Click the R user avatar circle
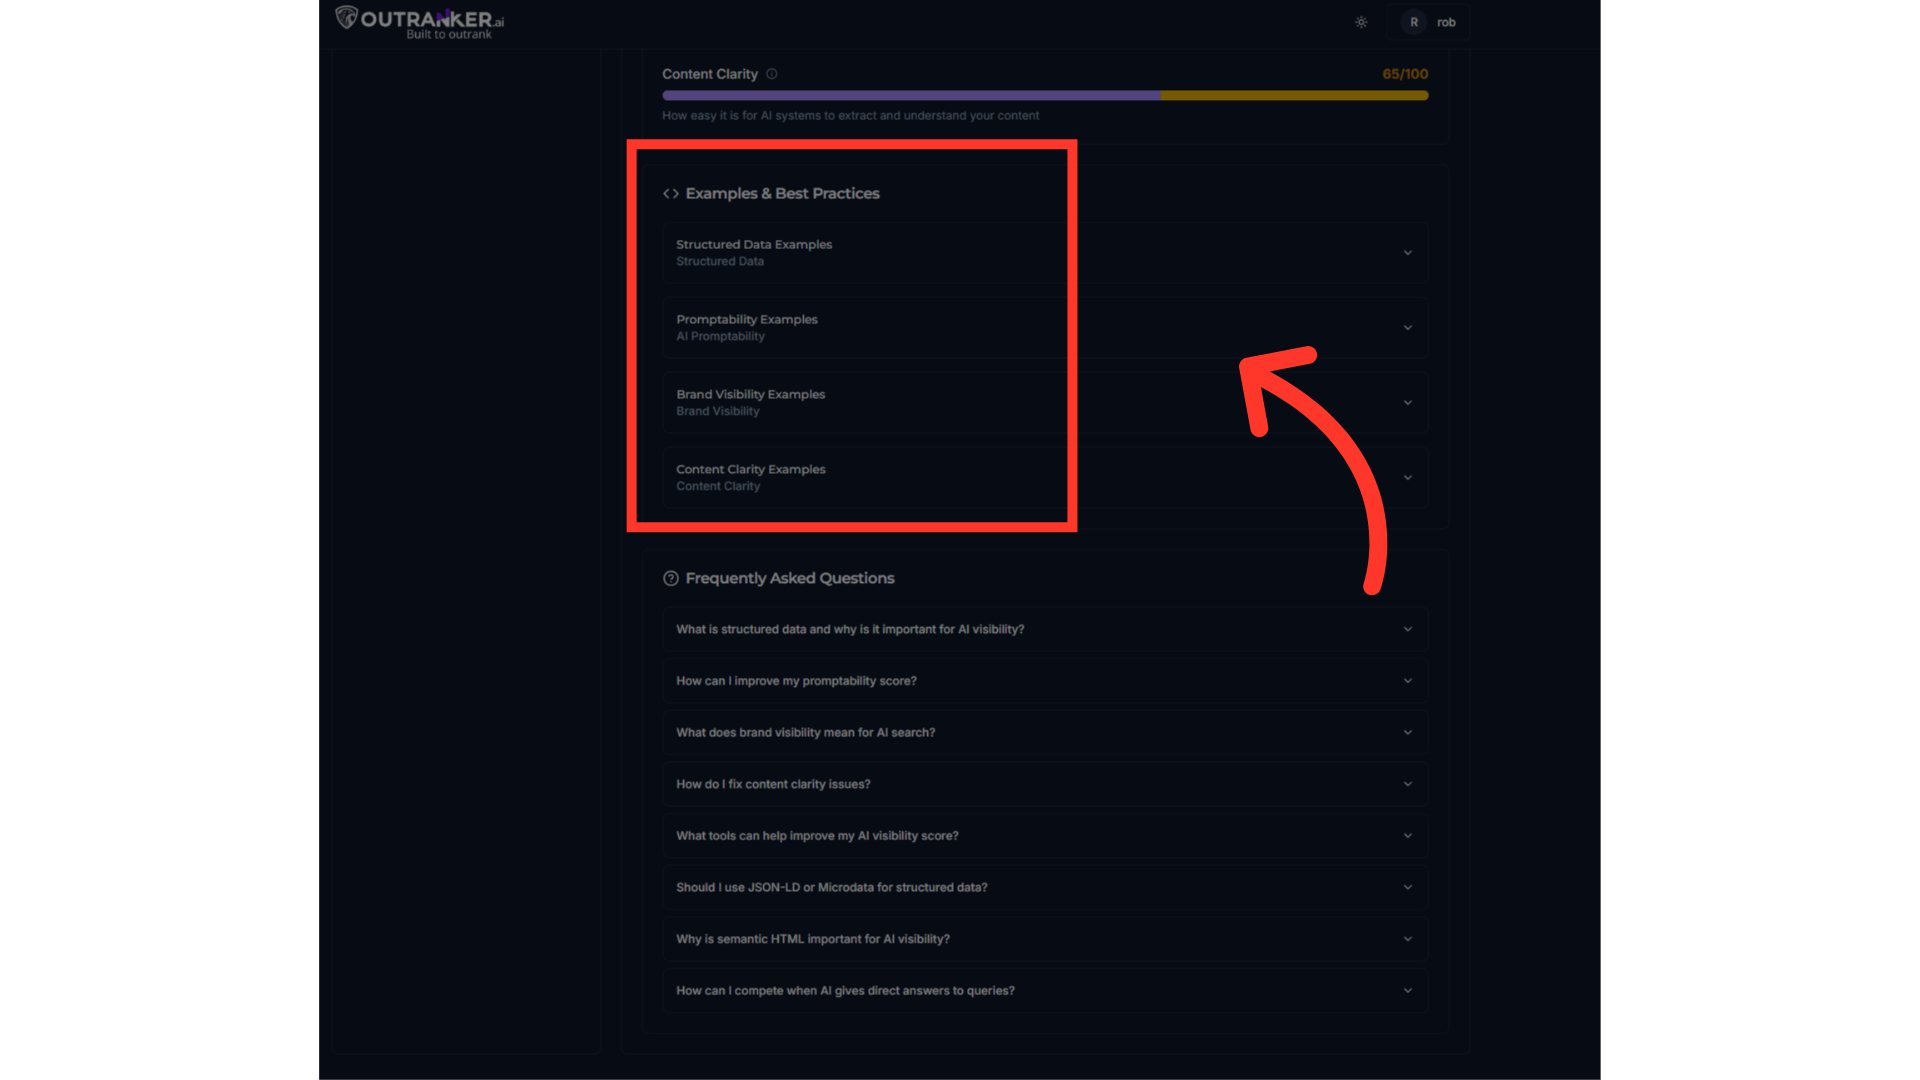This screenshot has height=1080, width=1920. coord(1414,22)
